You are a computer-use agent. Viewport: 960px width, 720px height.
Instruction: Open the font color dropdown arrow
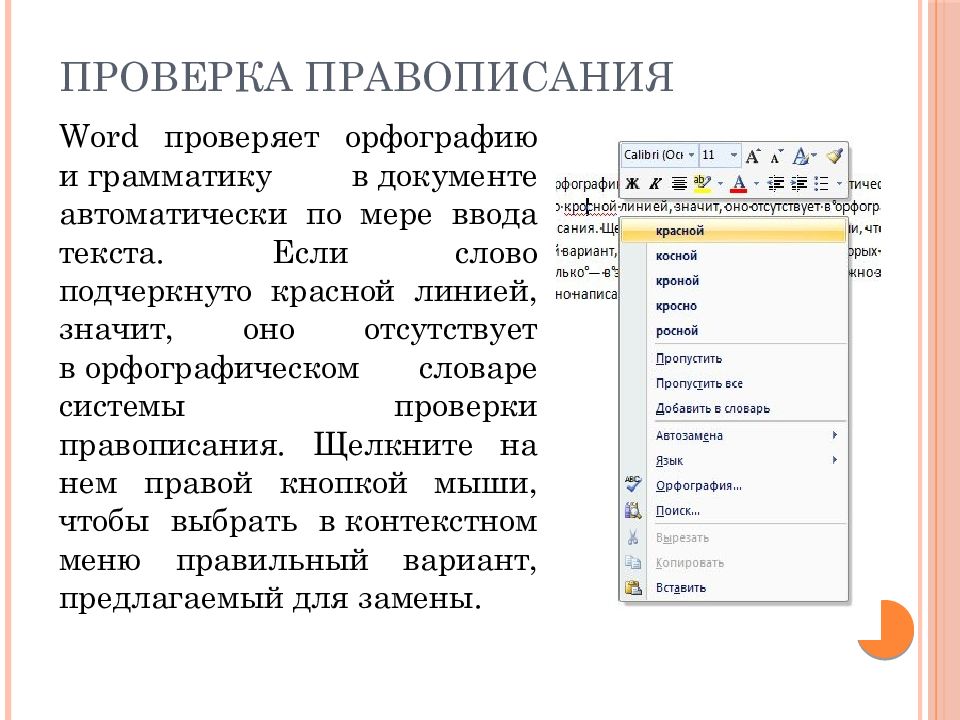(x=756, y=183)
